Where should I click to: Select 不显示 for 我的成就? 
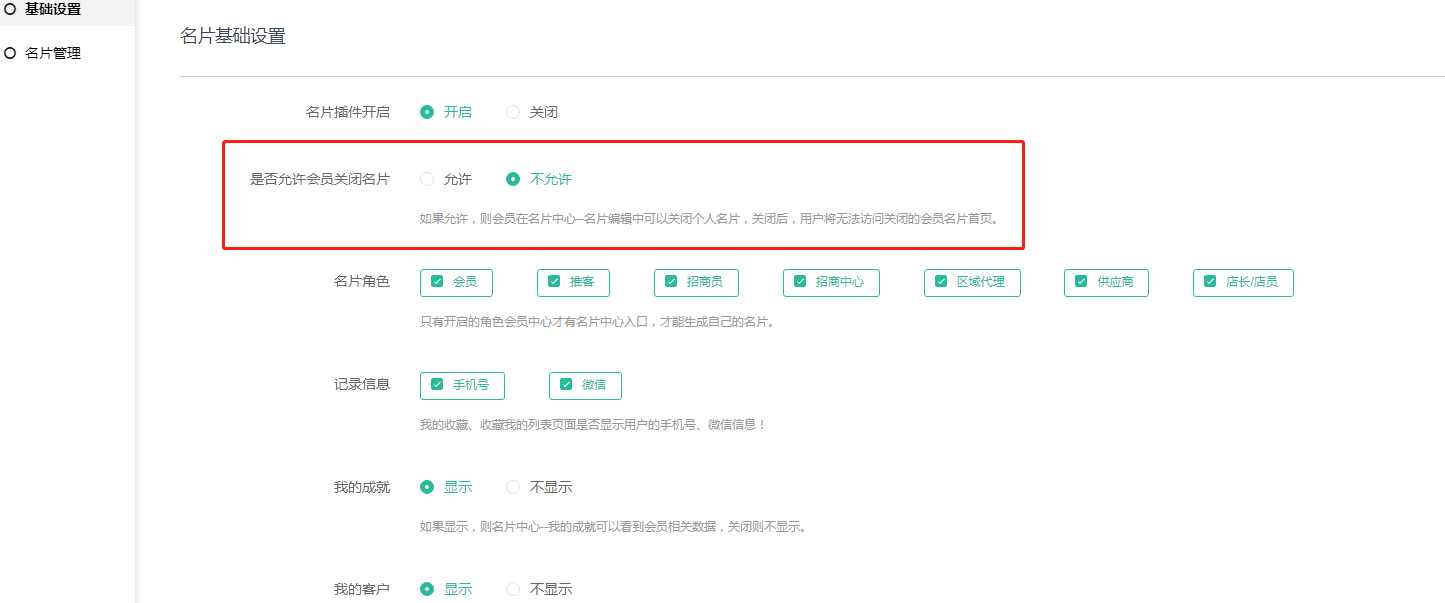pos(513,487)
